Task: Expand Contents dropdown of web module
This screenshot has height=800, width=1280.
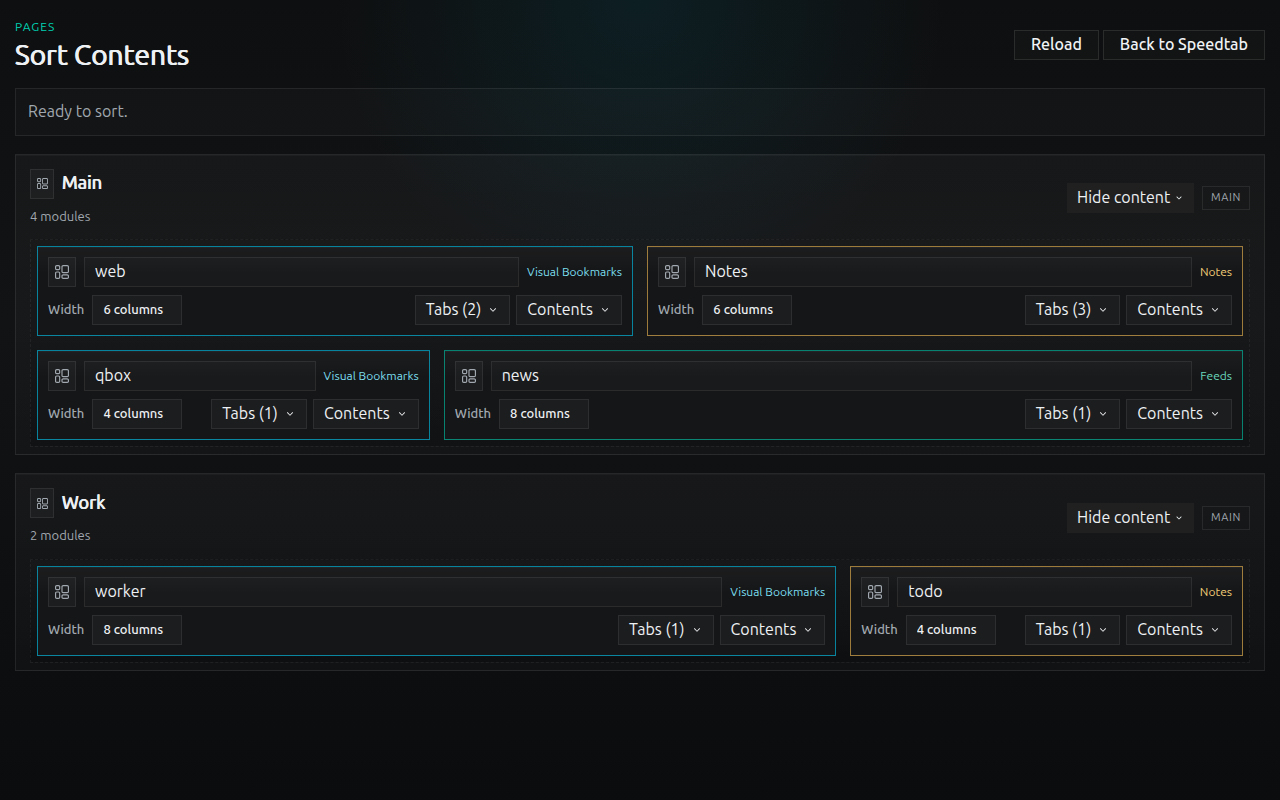Action: [569, 310]
